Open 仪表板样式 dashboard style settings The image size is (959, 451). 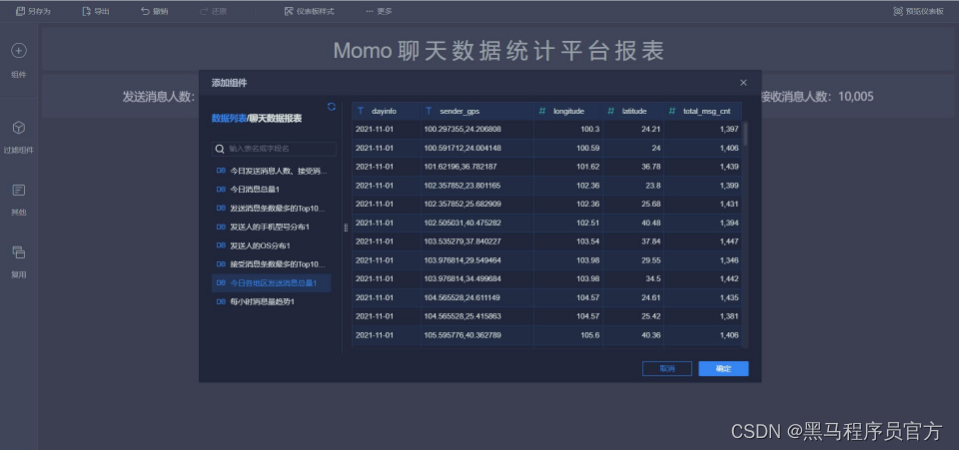click(309, 11)
